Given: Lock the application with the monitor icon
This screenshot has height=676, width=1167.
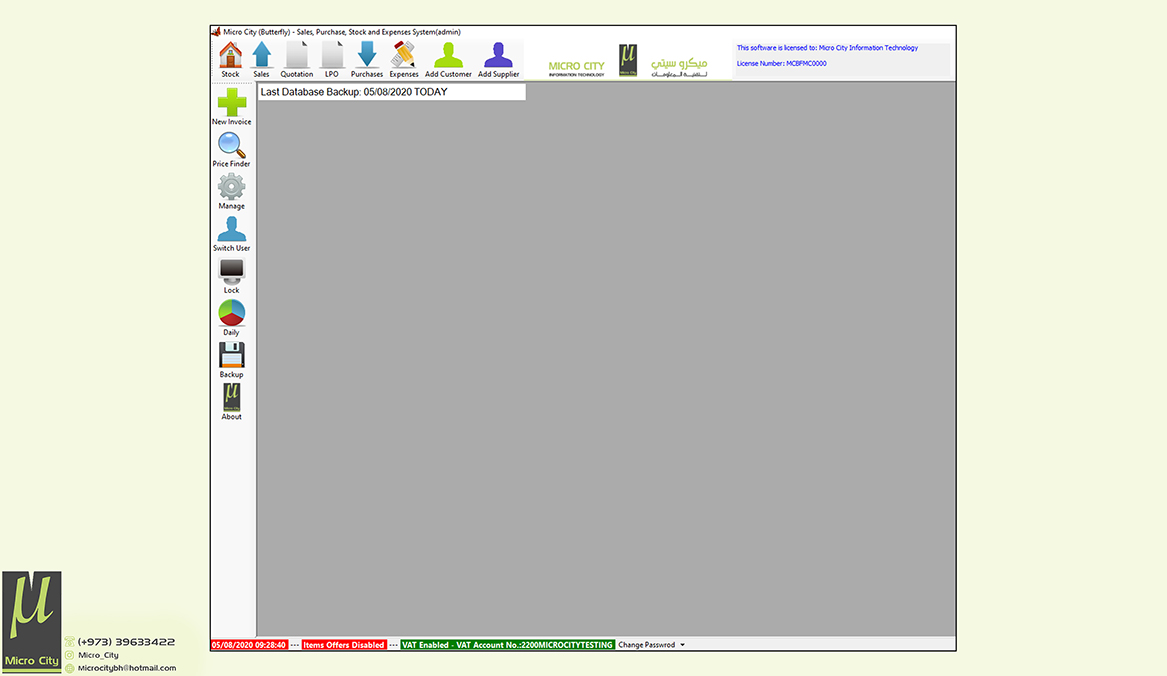Looking at the screenshot, I should 231,276.
